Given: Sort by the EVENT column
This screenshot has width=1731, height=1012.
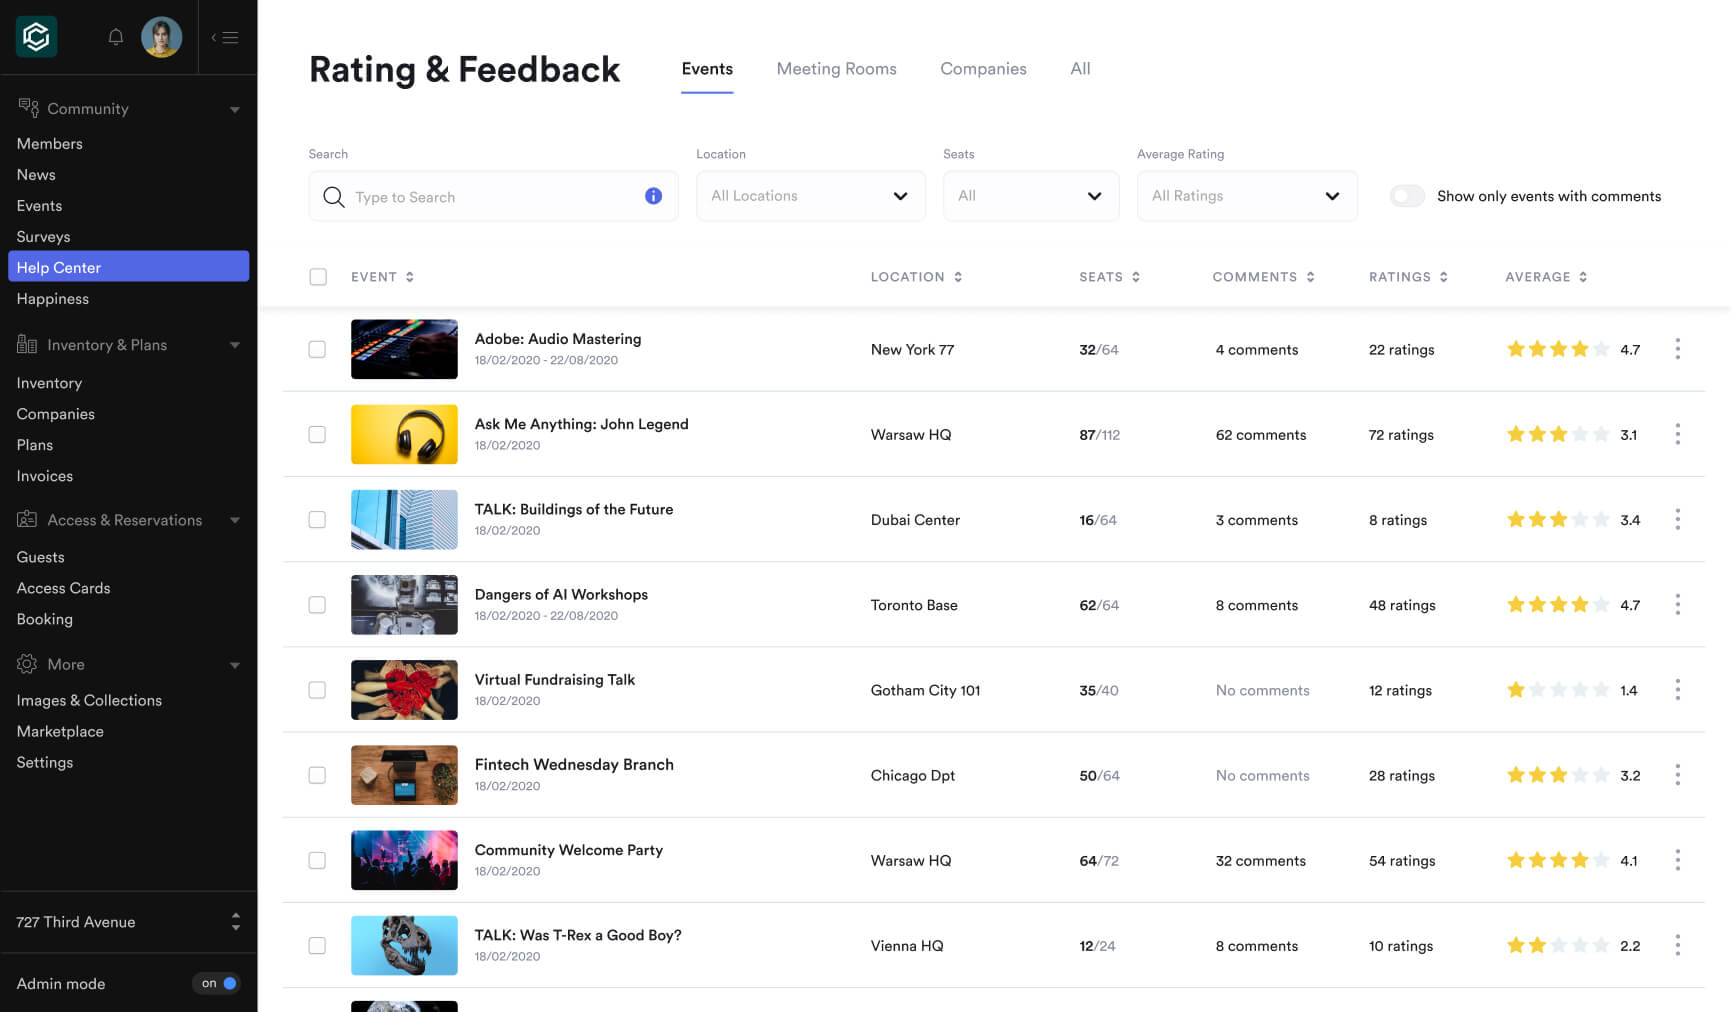Looking at the screenshot, I should click(382, 277).
